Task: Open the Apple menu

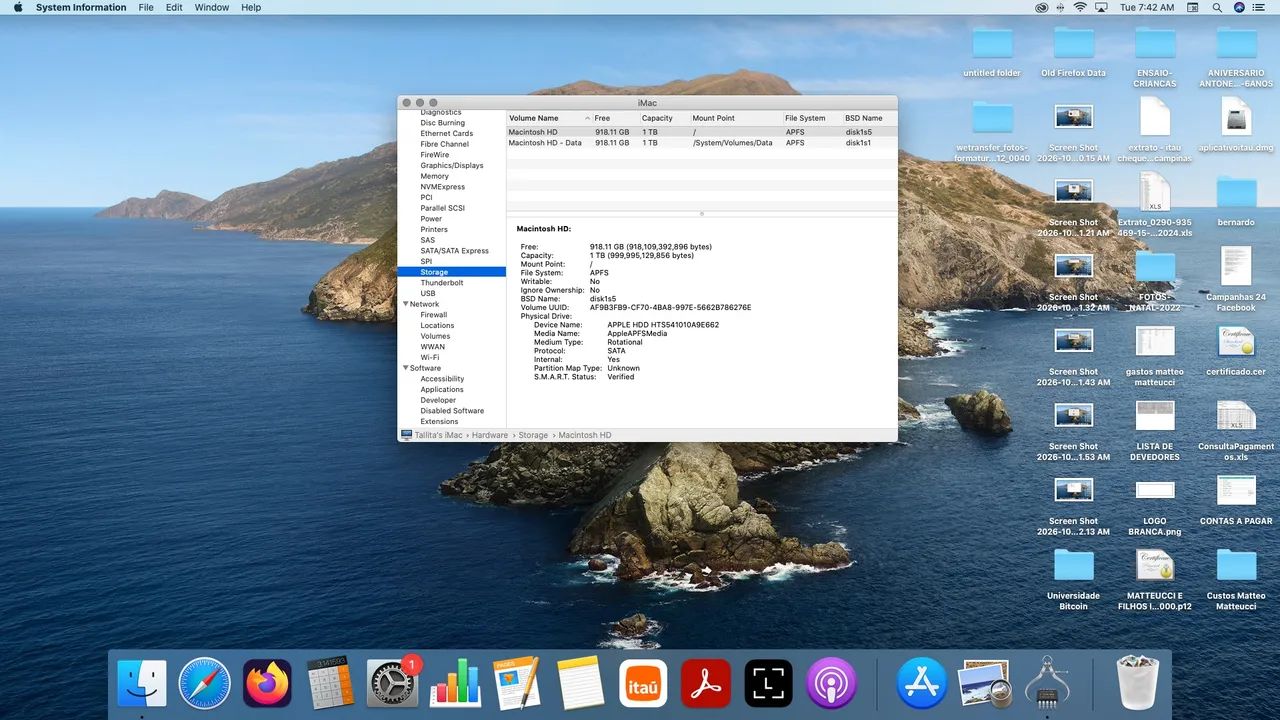Action: (x=18, y=7)
